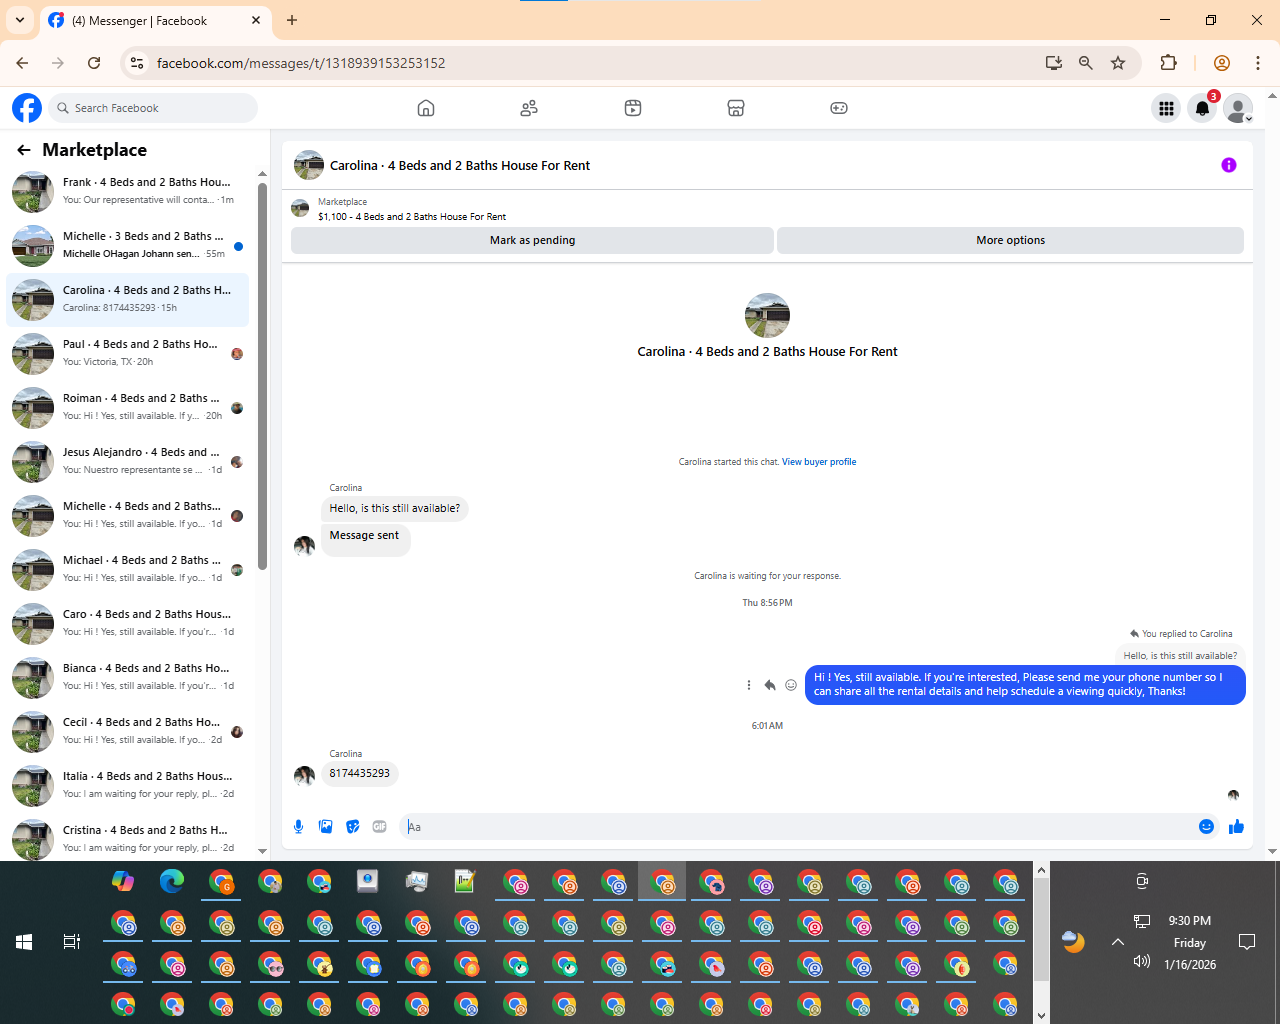1280x1024 pixels.
Task: Reload the page with browser refresh icon
Action: [94, 63]
